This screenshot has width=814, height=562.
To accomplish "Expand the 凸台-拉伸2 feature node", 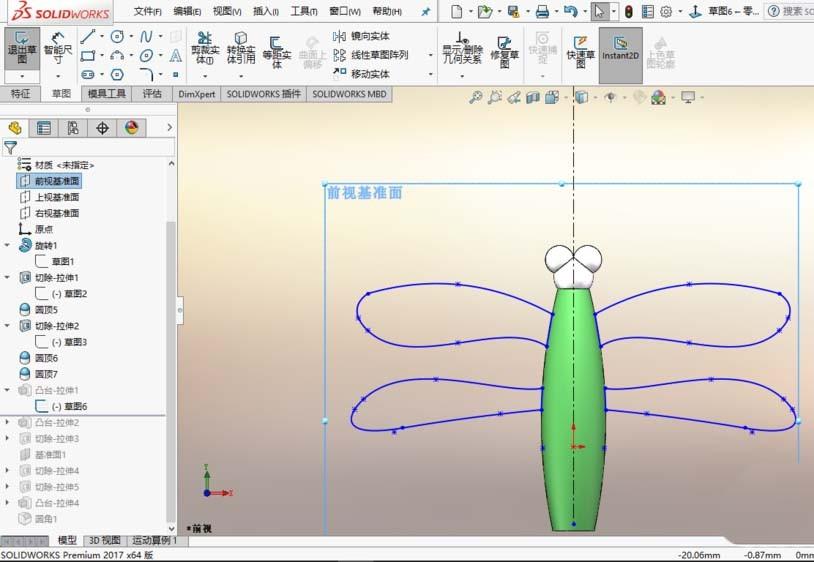I will coord(7,422).
